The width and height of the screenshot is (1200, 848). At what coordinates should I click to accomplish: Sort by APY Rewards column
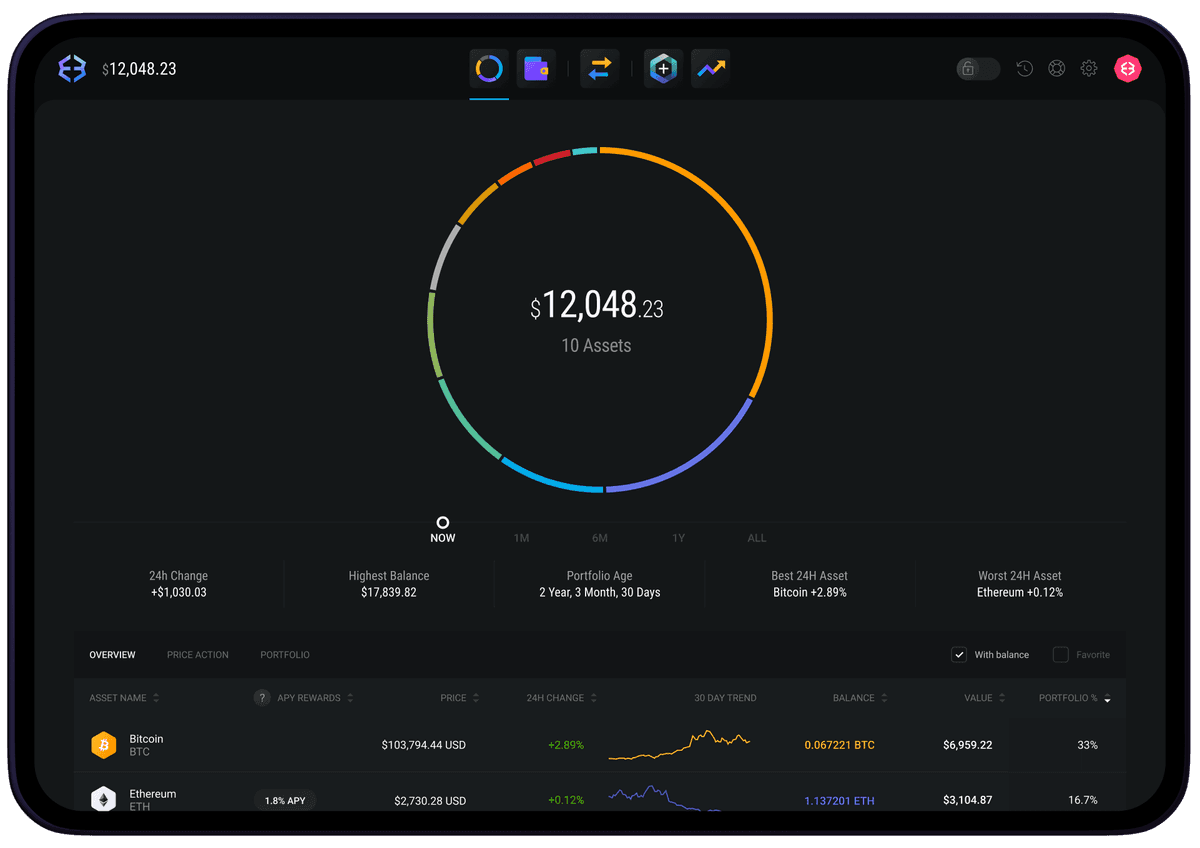tap(315, 698)
